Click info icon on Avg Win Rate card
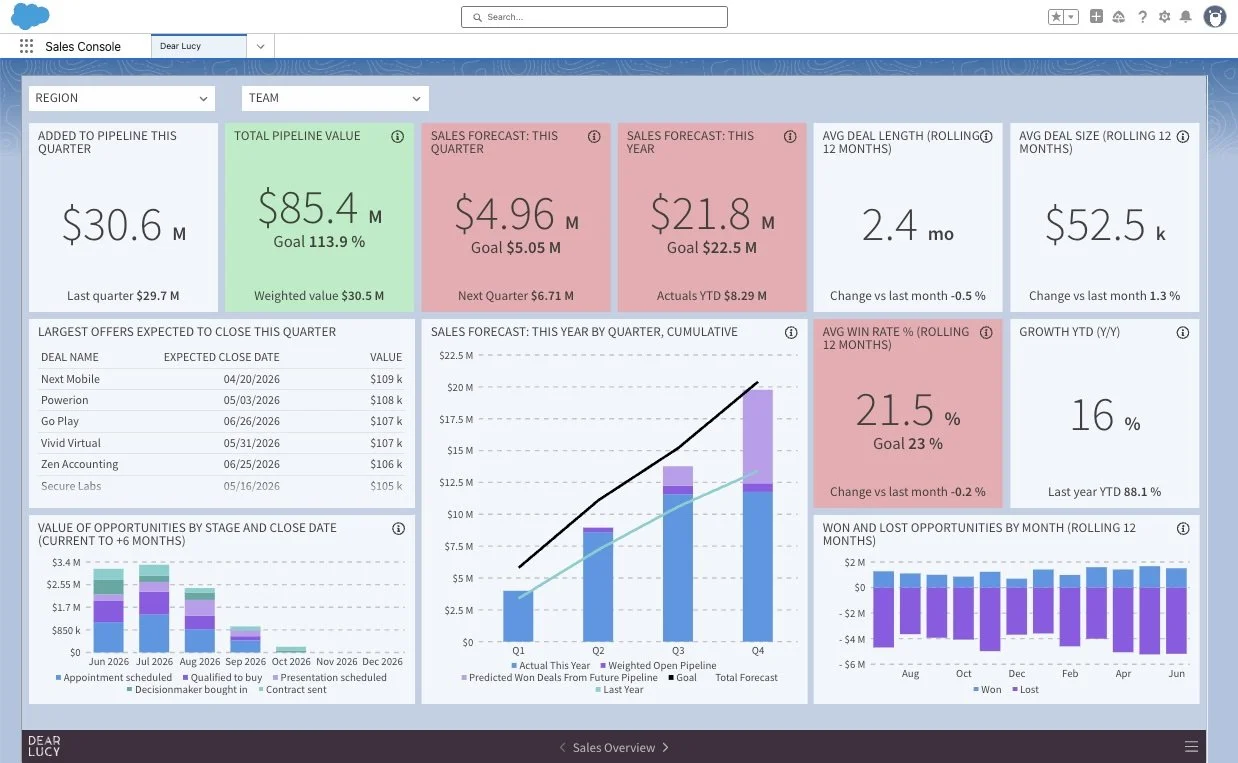Image resolution: width=1238 pixels, height=763 pixels. click(x=986, y=332)
